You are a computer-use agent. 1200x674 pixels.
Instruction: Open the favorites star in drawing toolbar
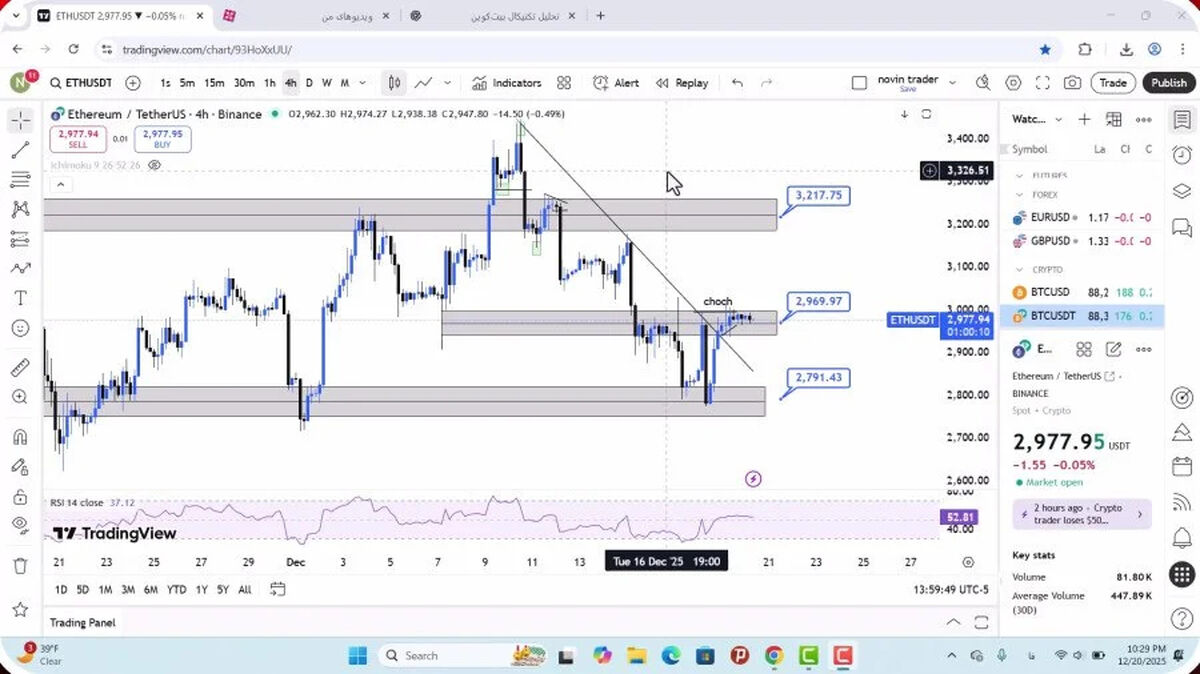(x=20, y=608)
